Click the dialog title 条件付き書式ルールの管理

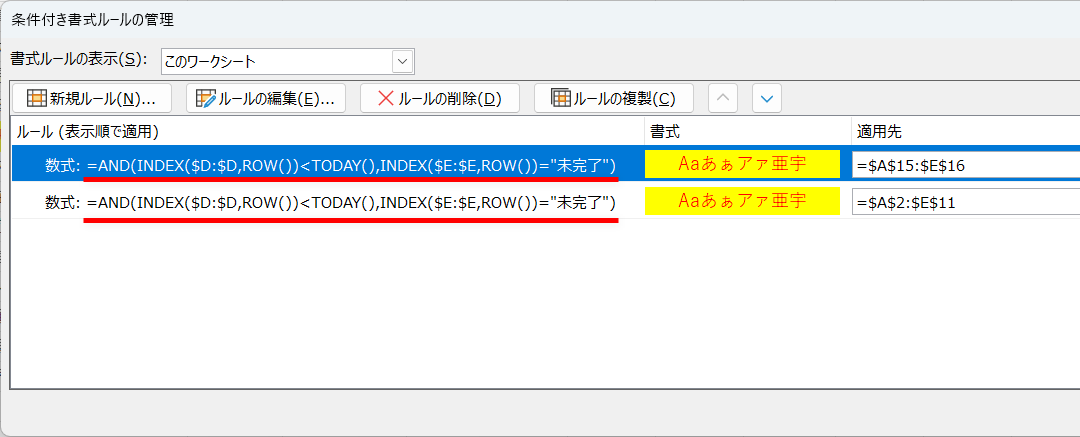[93, 20]
